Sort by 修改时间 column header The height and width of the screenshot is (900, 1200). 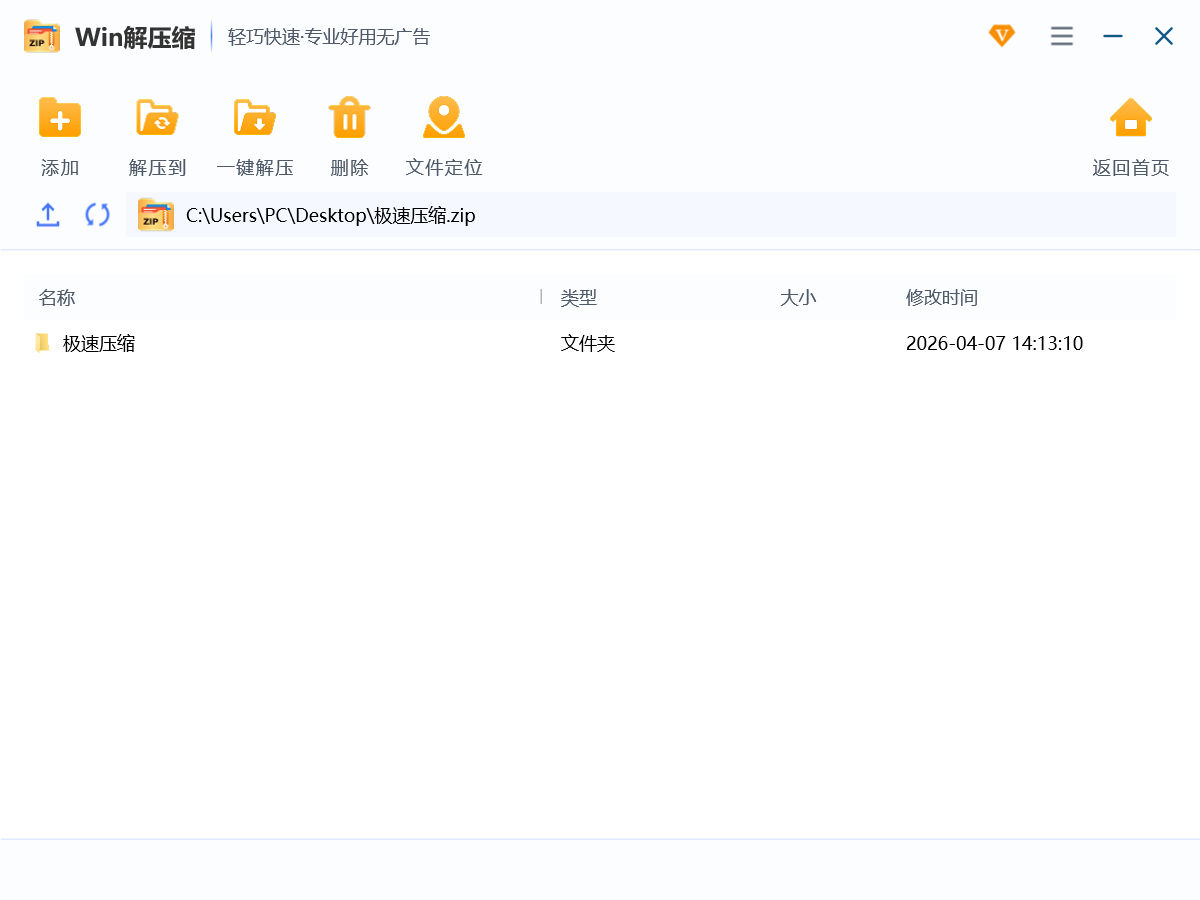coord(941,298)
